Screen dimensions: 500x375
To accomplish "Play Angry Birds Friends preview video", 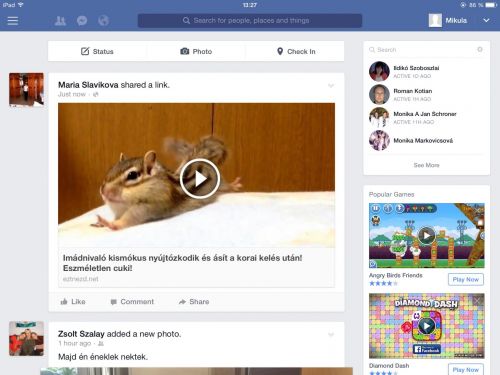I will [x=427, y=236].
